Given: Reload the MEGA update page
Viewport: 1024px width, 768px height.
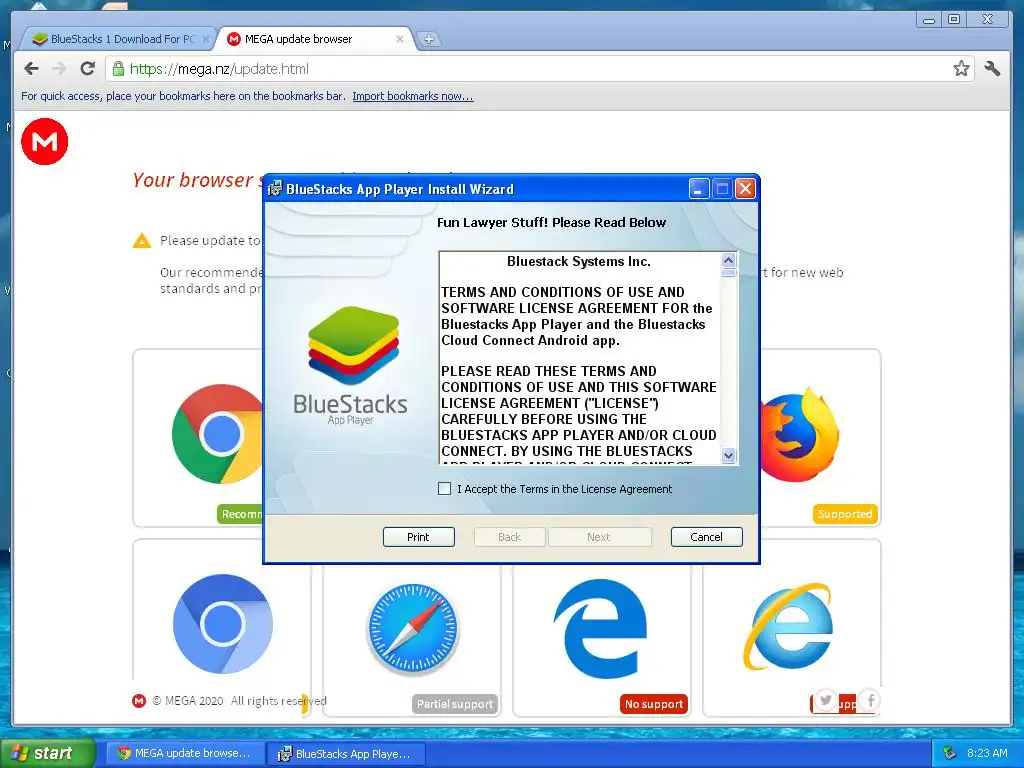Looking at the screenshot, I should tap(88, 69).
